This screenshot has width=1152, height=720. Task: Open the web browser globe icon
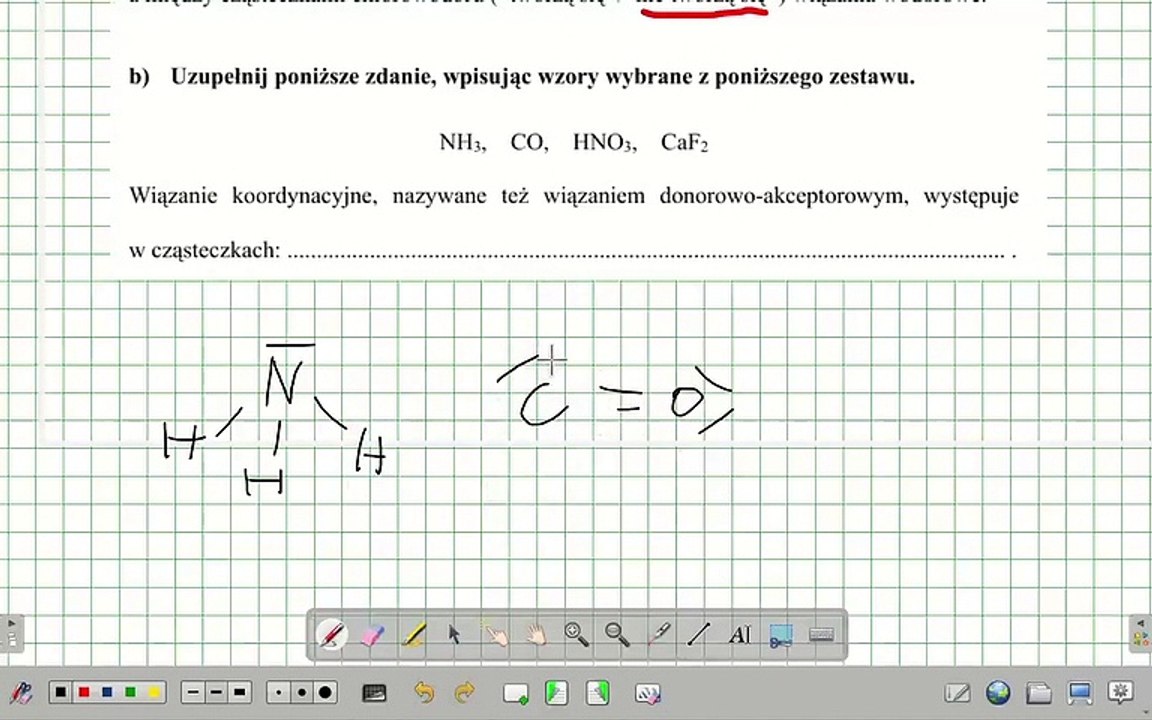[x=998, y=693]
